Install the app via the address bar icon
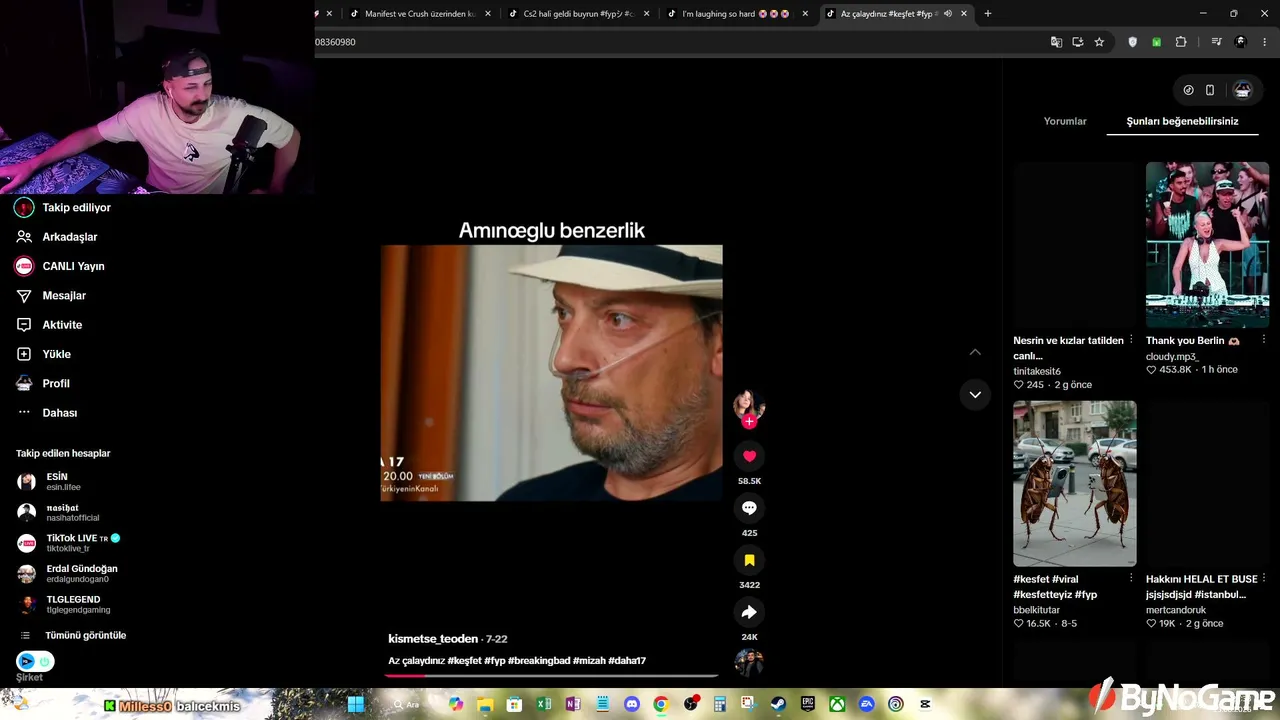Image resolution: width=1280 pixels, height=720 pixels. coord(1078,42)
